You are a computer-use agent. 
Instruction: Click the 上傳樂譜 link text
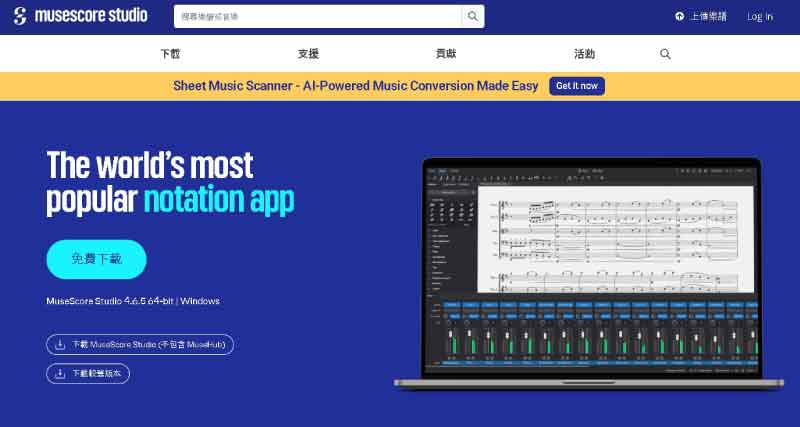(x=709, y=17)
